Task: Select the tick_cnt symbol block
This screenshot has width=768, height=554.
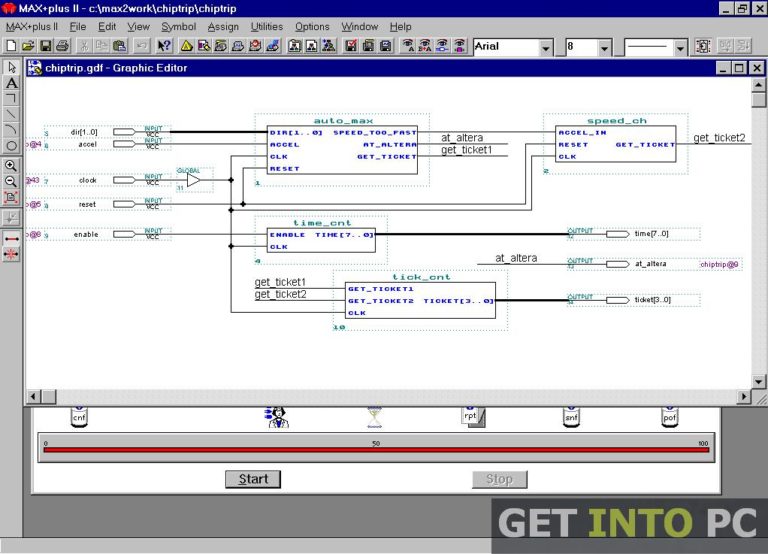Action: tap(420, 300)
